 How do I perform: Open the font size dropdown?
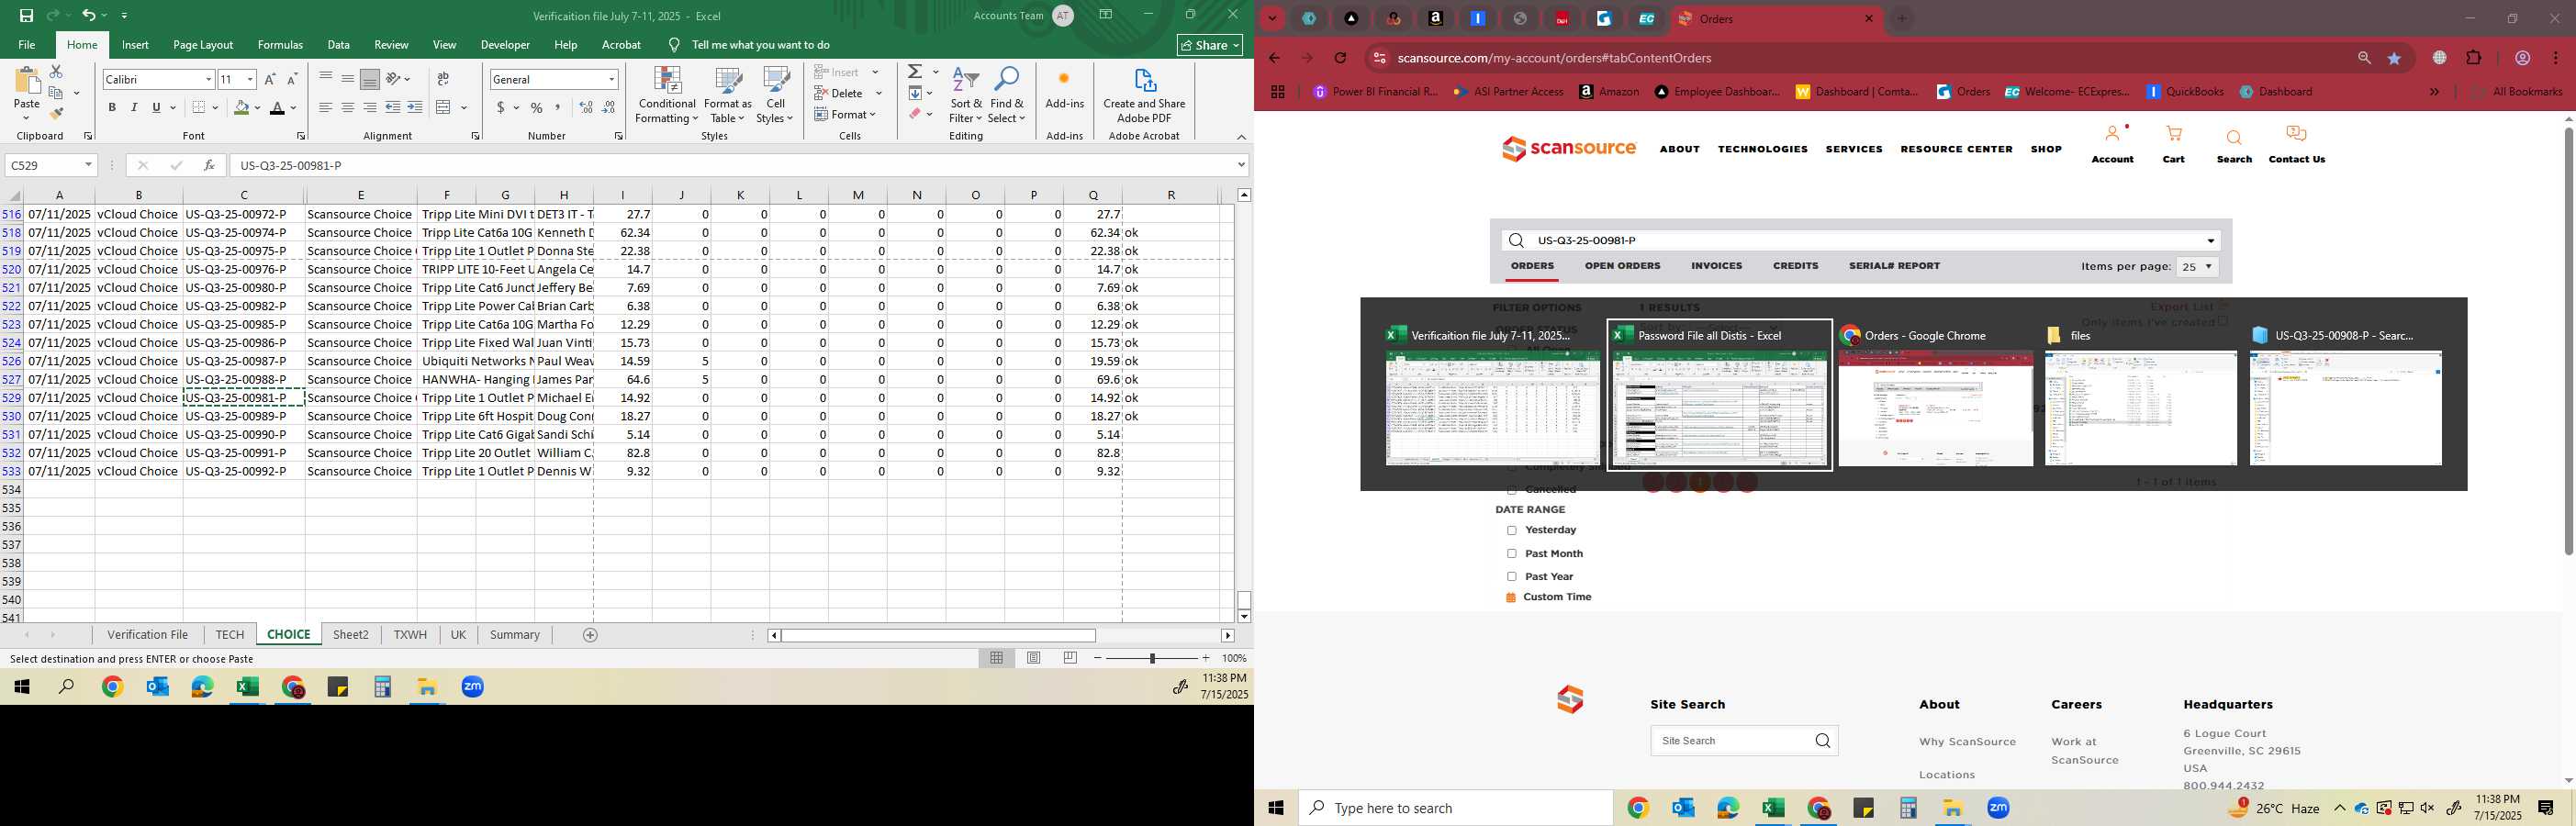coord(249,79)
